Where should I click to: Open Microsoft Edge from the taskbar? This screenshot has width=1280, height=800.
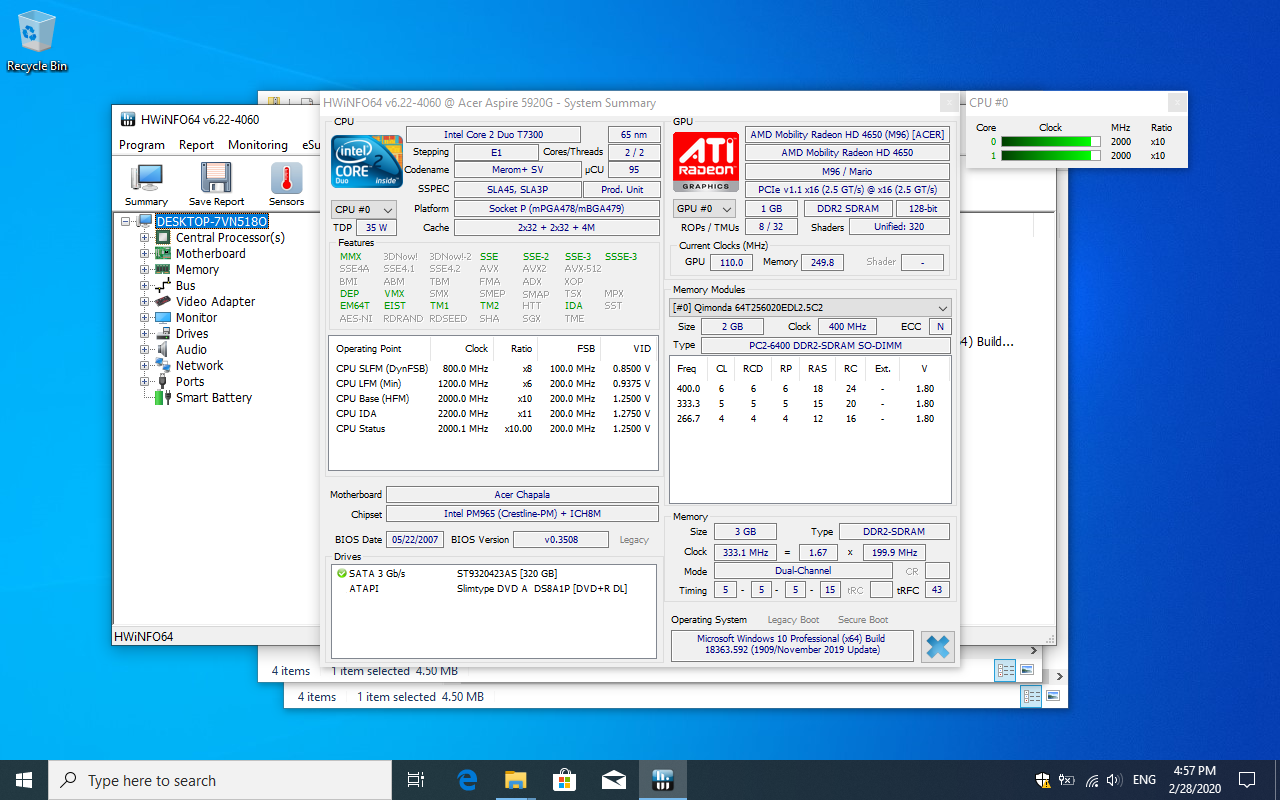(466, 780)
